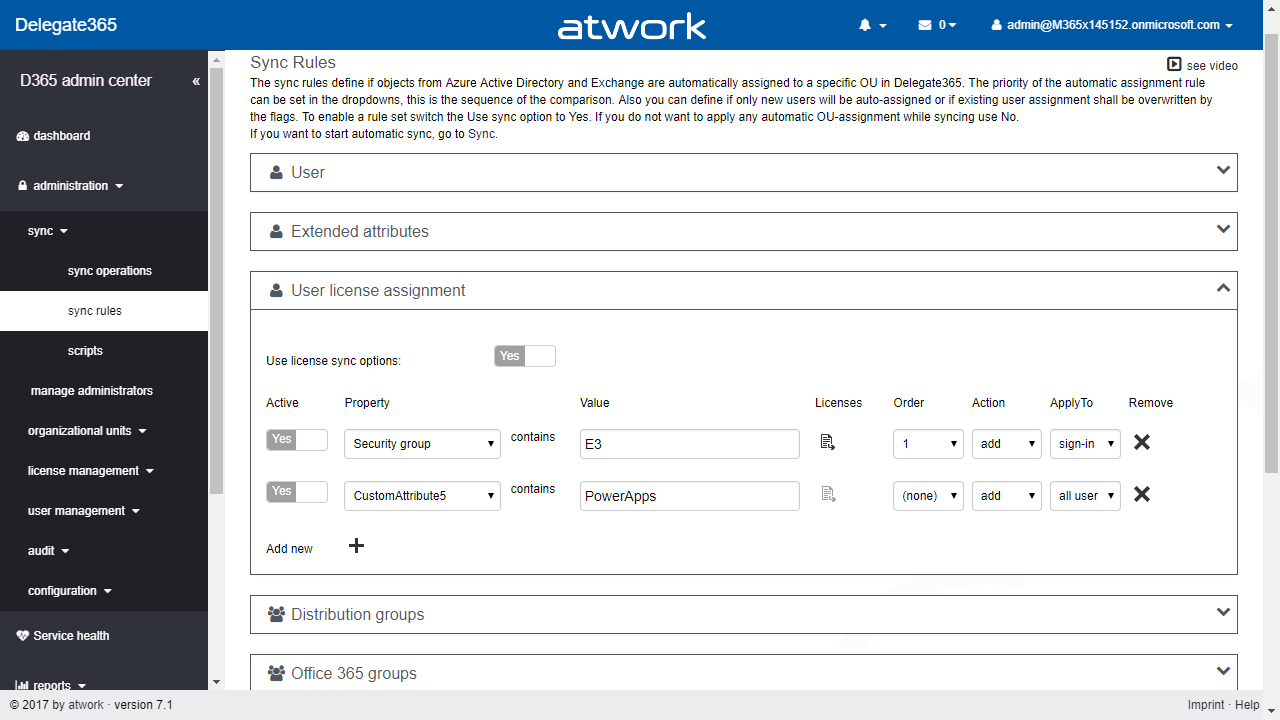
Task: Open Action dropdown for E3 rule
Action: pyautogui.click(x=1007, y=444)
